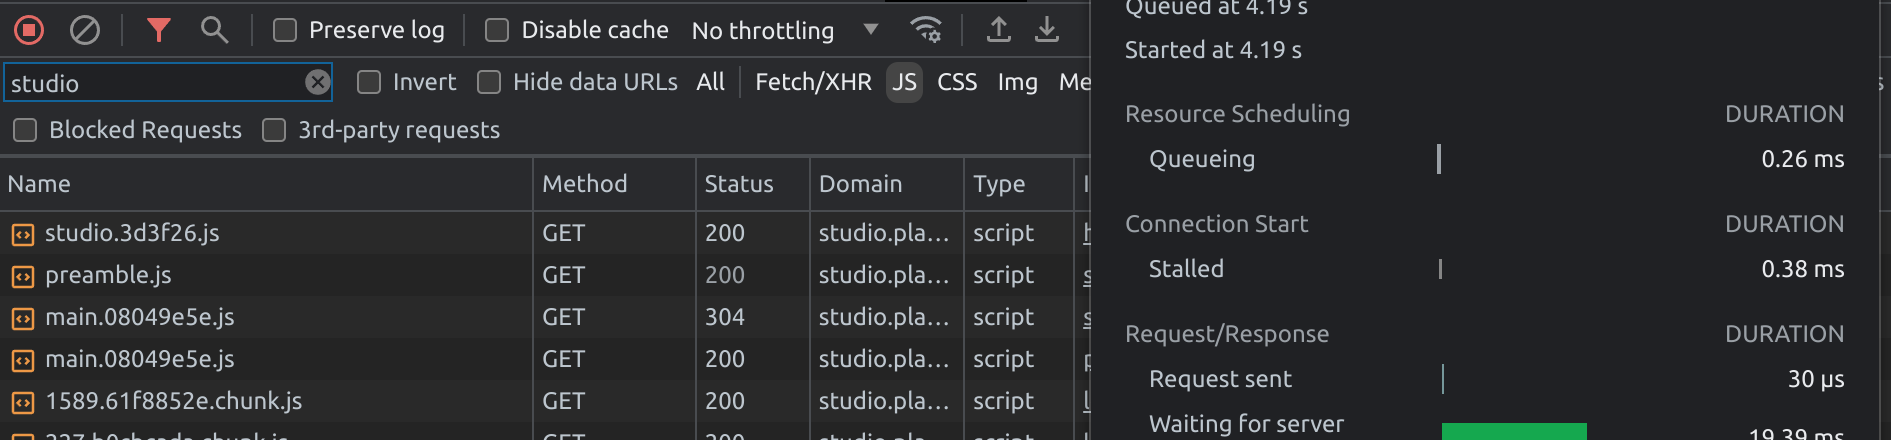This screenshot has width=1891, height=440.
Task: Clear the studio filter text
Action: (317, 82)
